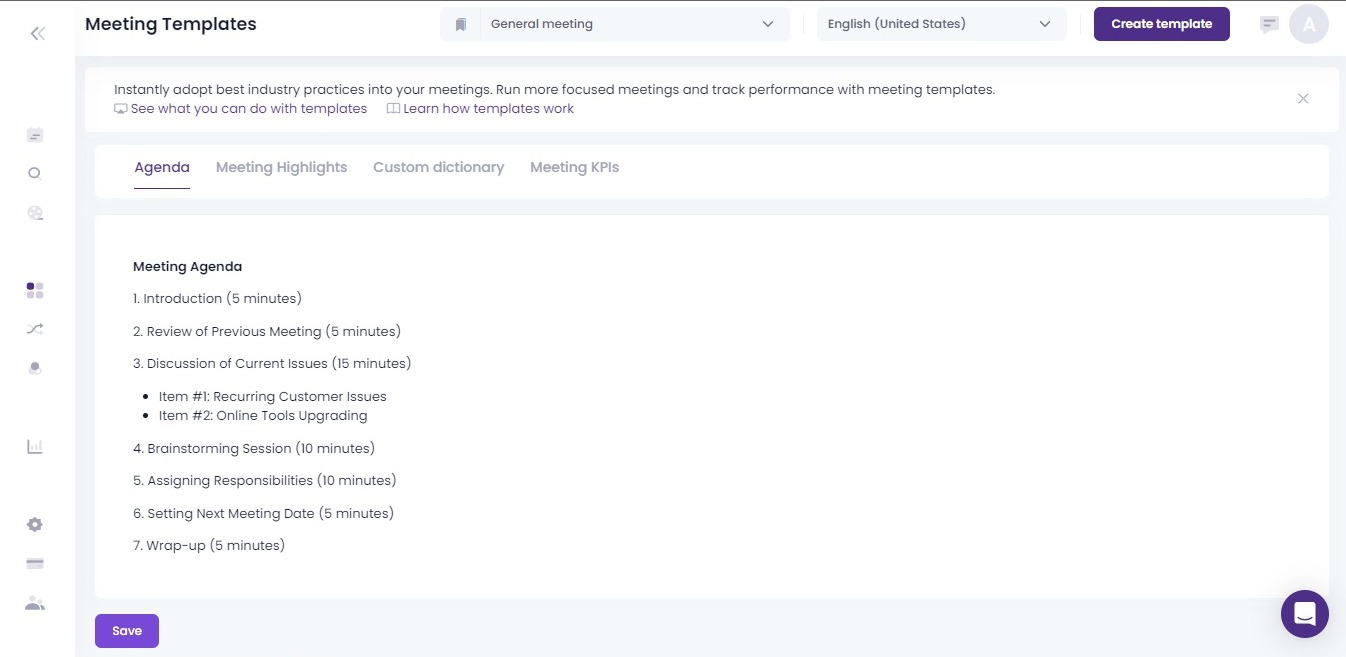Click 'Item #2: Online Tools Upgrading' bullet
Viewport: 1346px width, 657px height.
(263, 415)
